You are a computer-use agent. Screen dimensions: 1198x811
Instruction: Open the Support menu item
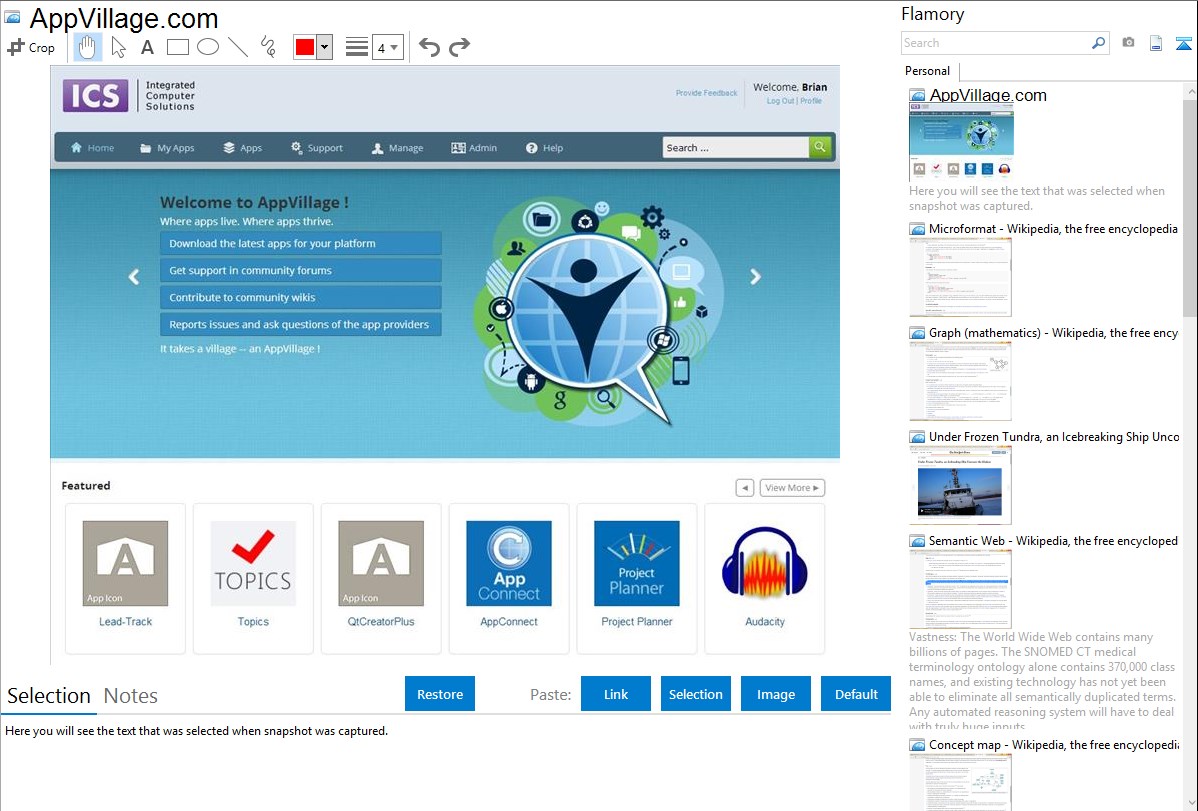click(316, 148)
